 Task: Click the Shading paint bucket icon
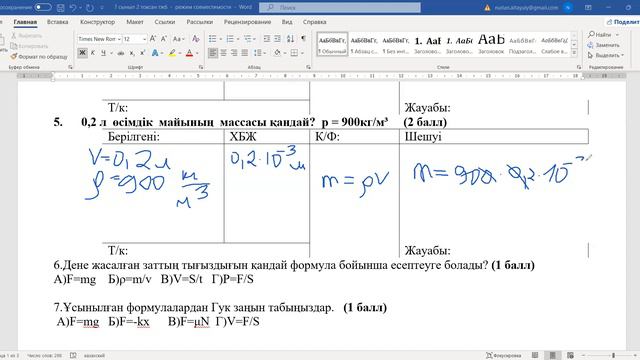pyautogui.click(x=278, y=53)
